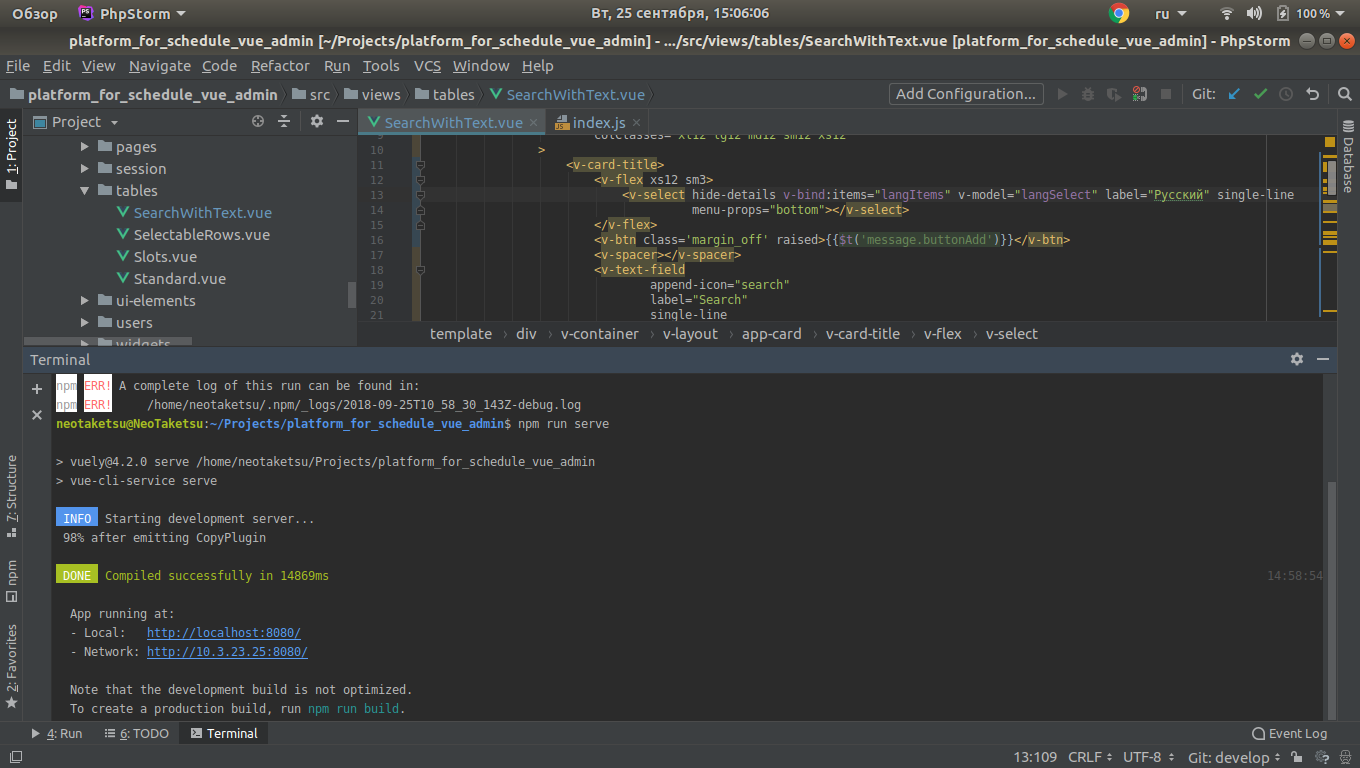Viewport: 1360px width, 768px height.
Task: Open 6: TODO tool tab
Action: pyautogui.click(x=136, y=733)
